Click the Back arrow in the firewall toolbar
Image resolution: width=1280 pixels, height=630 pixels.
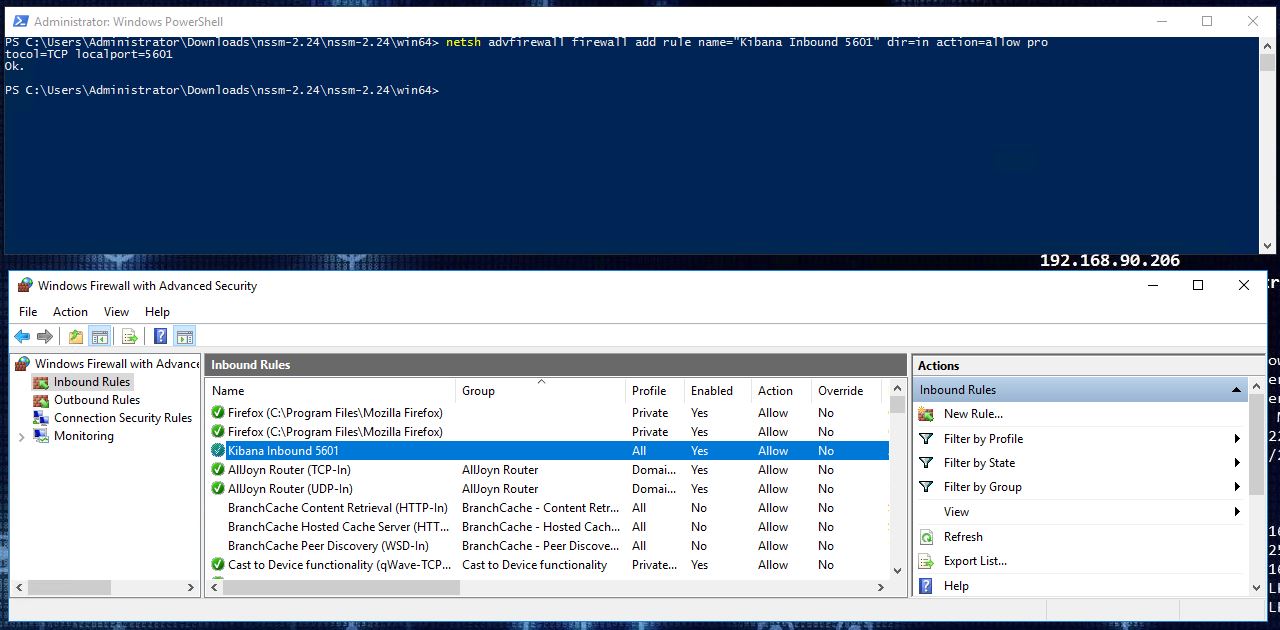pos(21,336)
